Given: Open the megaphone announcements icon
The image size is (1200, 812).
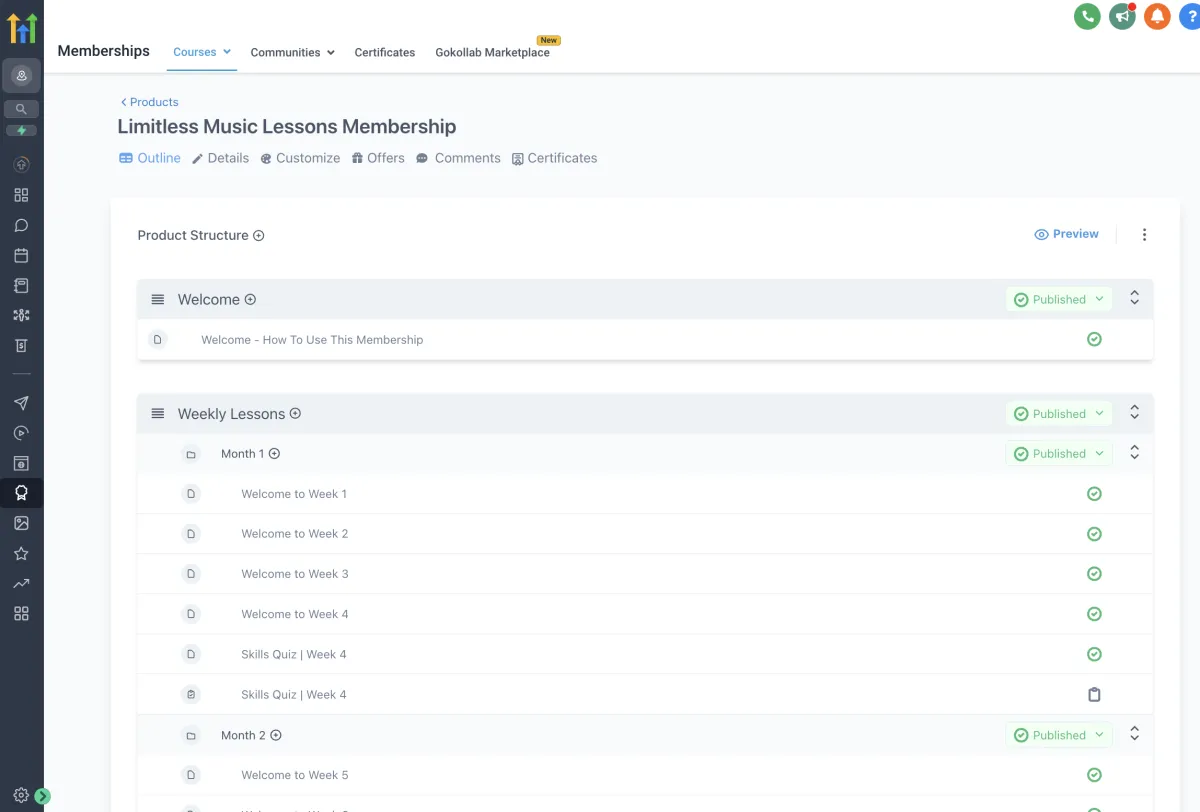Looking at the screenshot, I should point(1122,16).
